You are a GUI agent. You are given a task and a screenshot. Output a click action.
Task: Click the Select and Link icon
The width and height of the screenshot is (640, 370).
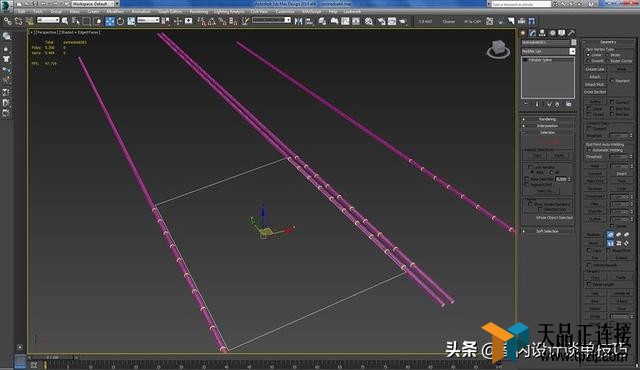tap(7, 21)
